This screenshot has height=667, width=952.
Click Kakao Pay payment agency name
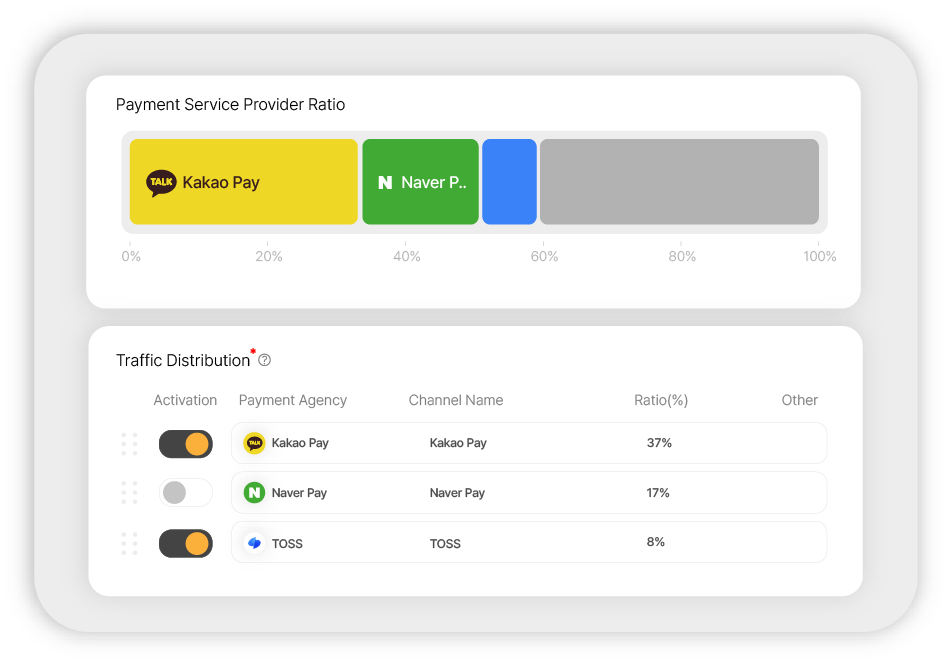coord(300,443)
